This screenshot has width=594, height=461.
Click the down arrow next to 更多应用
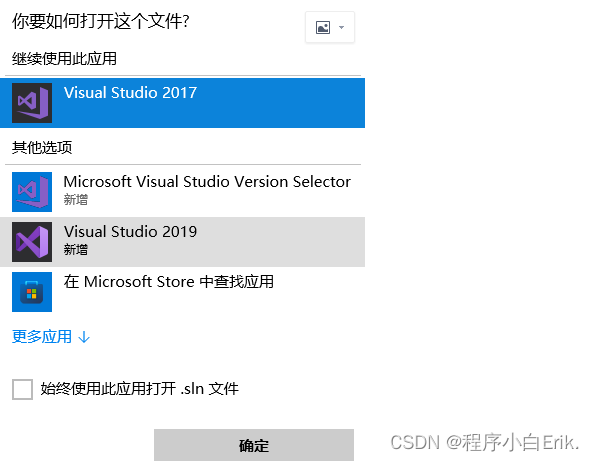pyautogui.click(x=84, y=337)
